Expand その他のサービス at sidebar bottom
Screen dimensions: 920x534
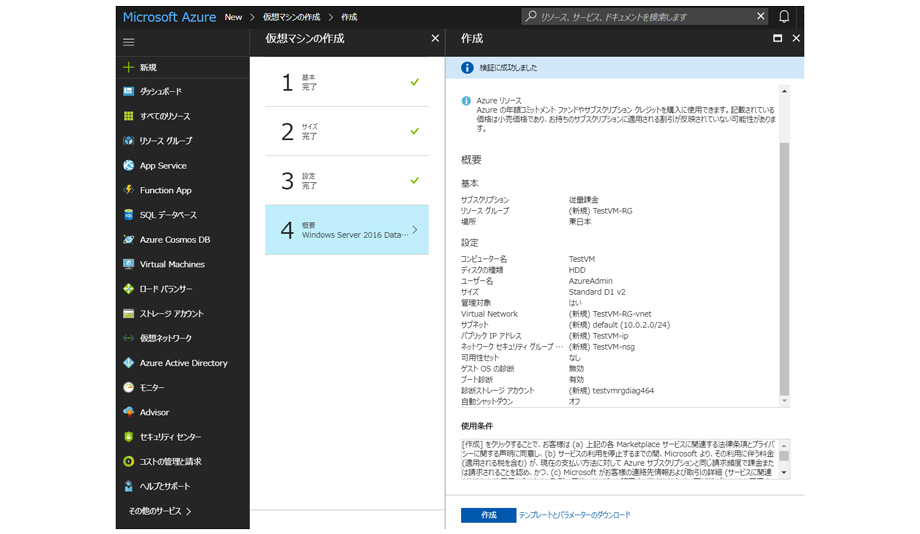160,511
